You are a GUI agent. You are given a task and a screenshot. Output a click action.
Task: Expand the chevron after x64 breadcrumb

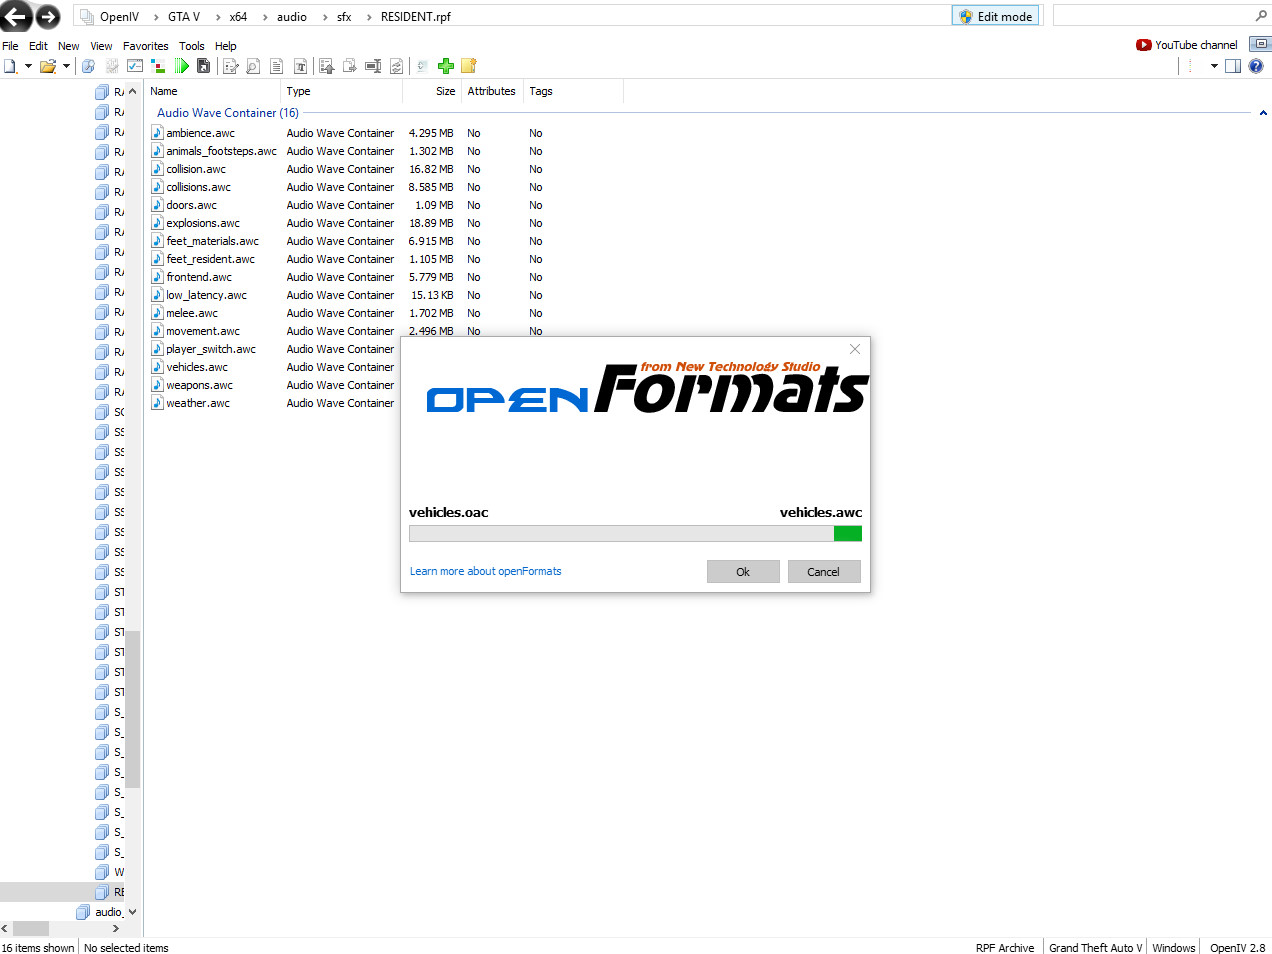tap(265, 17)
